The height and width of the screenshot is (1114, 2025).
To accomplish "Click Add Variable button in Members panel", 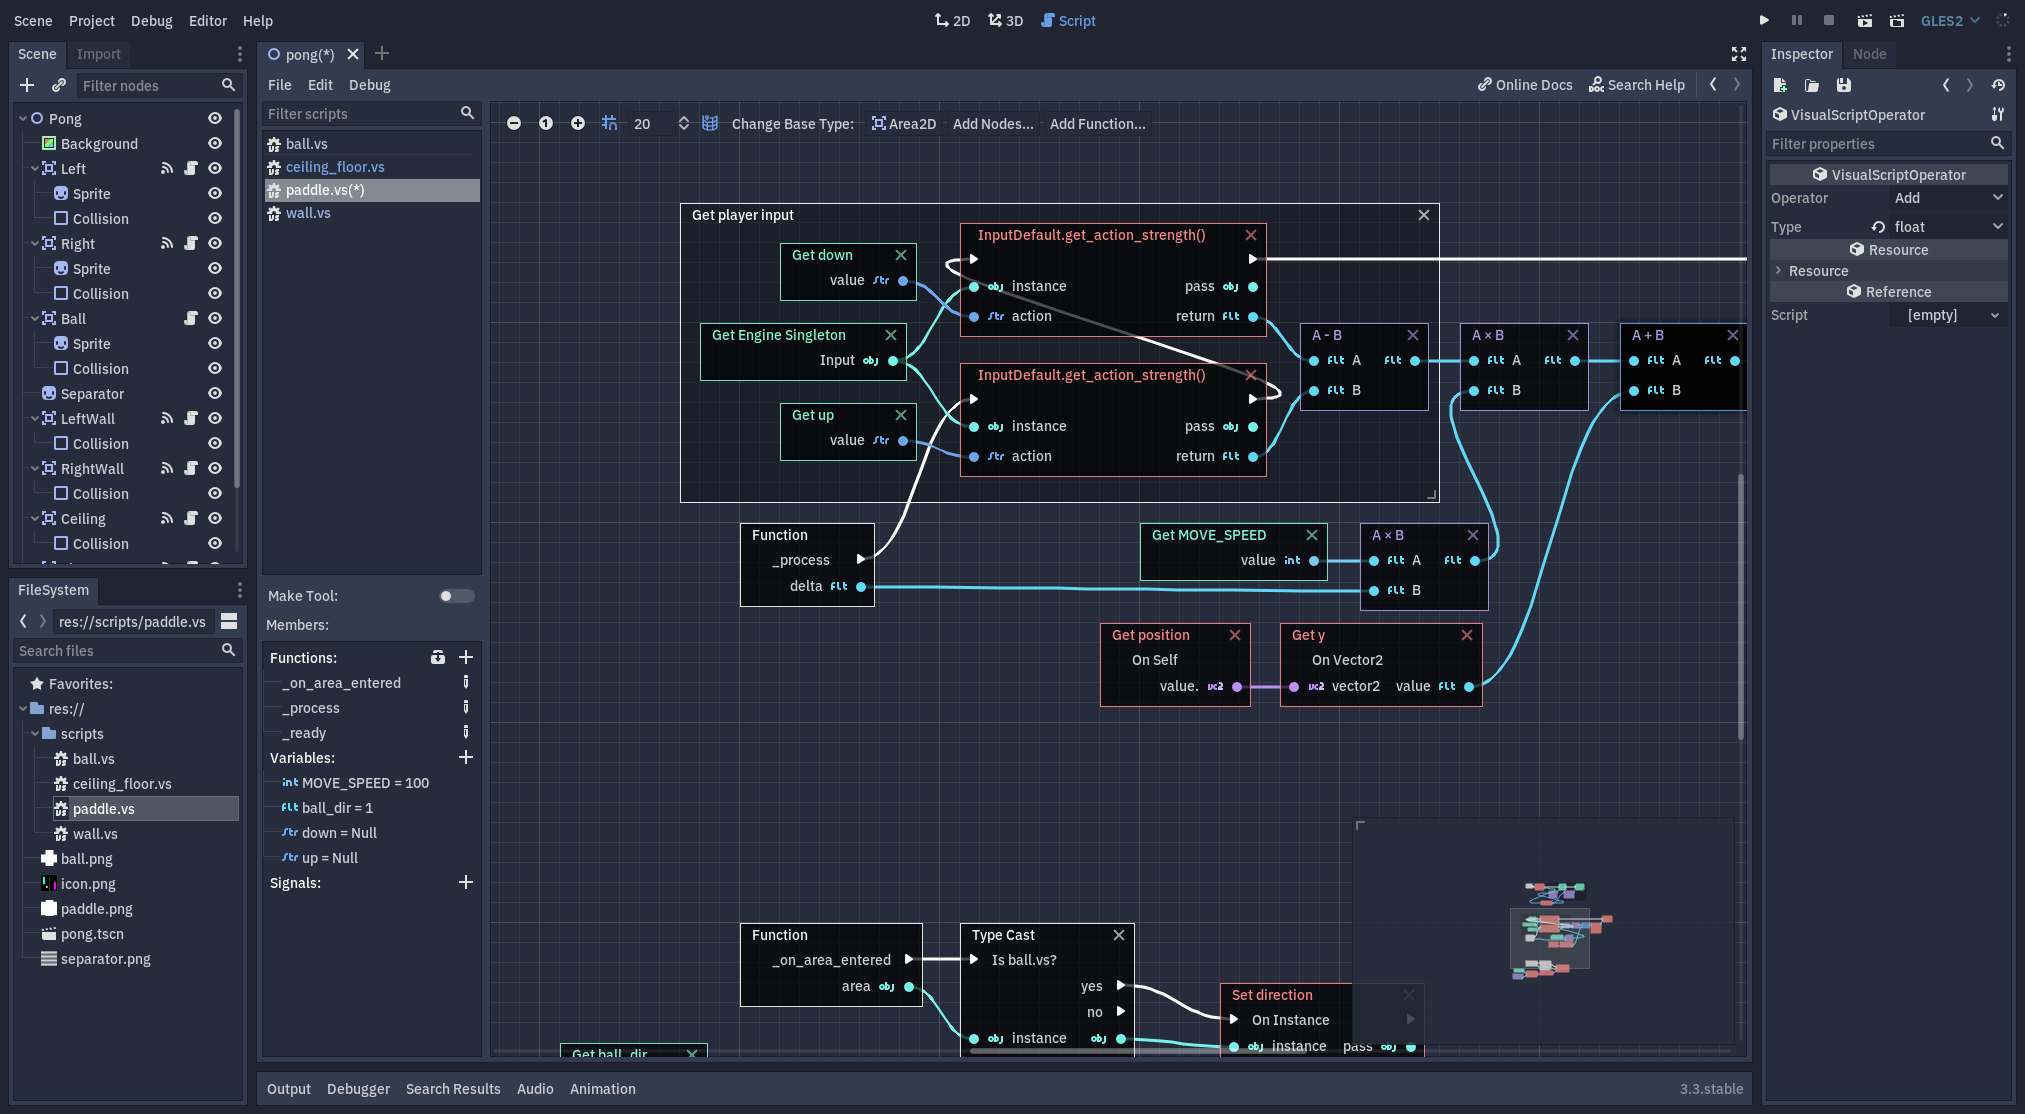I will coord(465,759).
